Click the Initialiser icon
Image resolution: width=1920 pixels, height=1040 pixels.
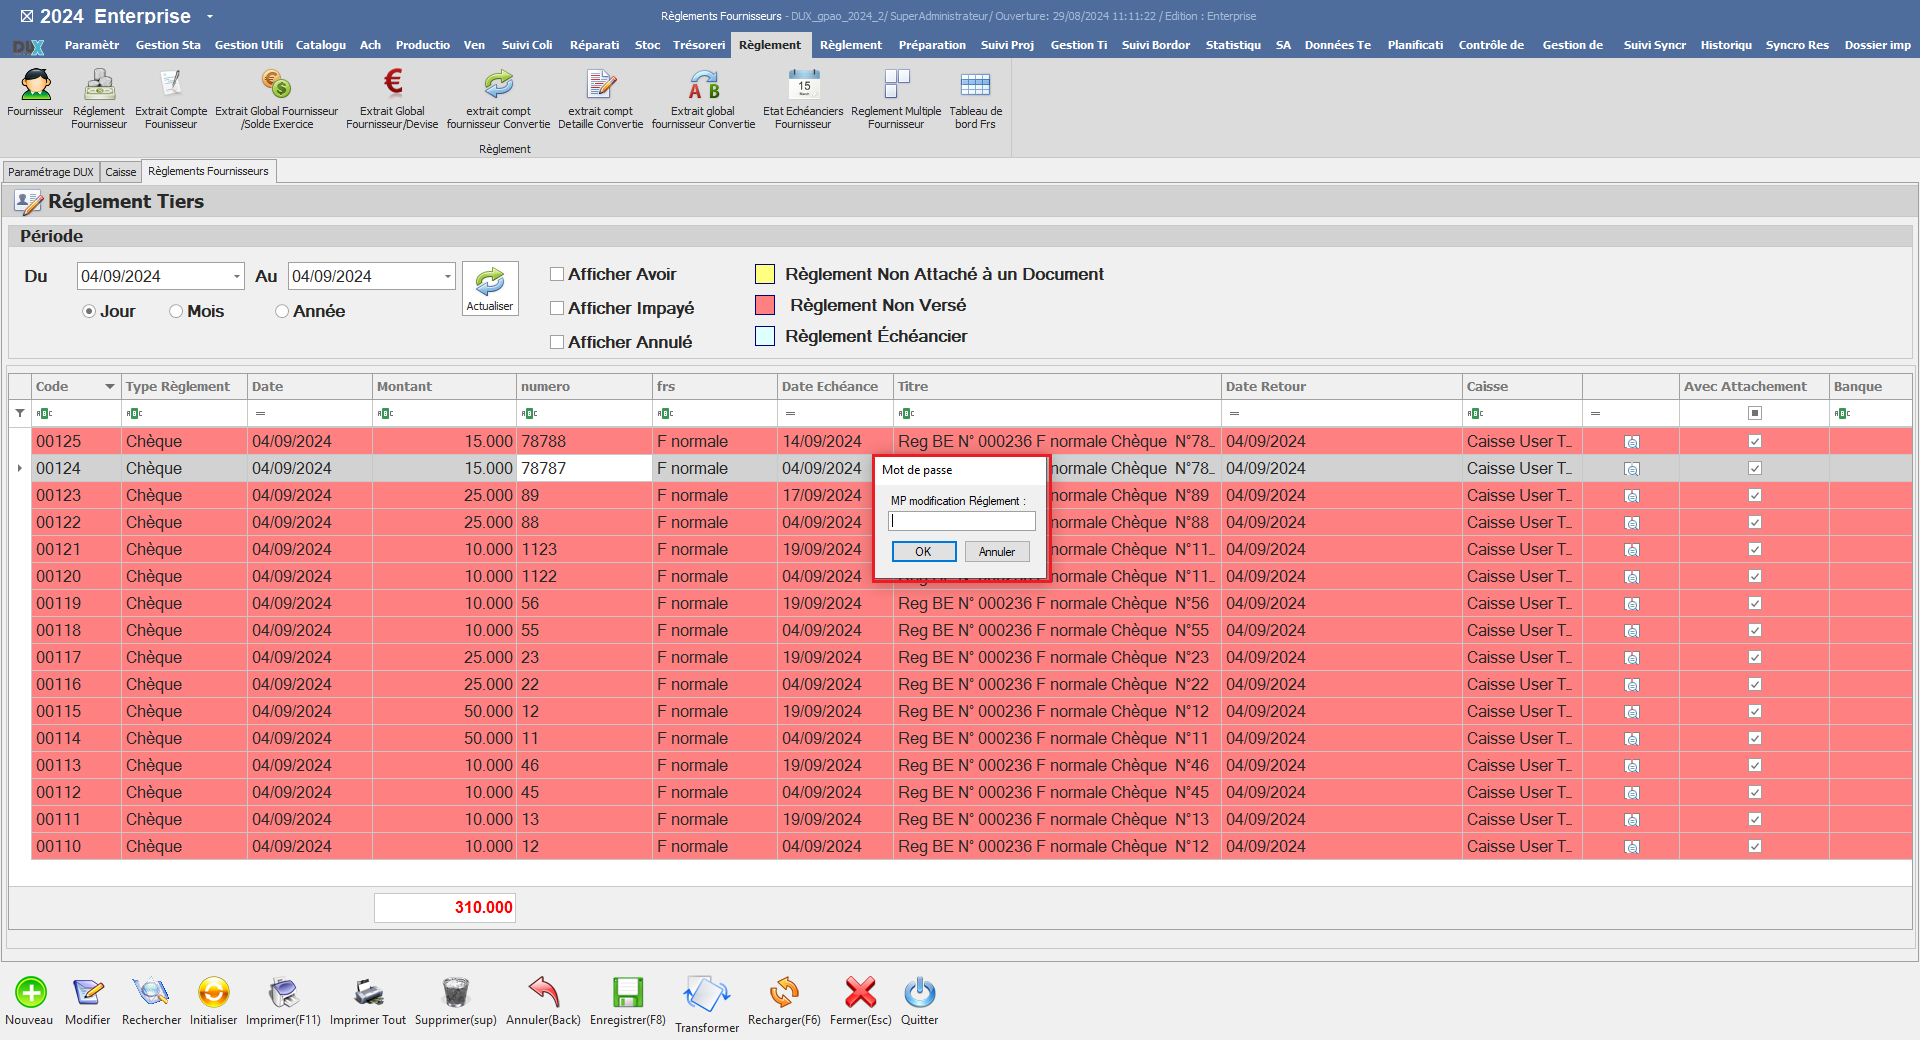pyautogui.click(x=213, y=992)
